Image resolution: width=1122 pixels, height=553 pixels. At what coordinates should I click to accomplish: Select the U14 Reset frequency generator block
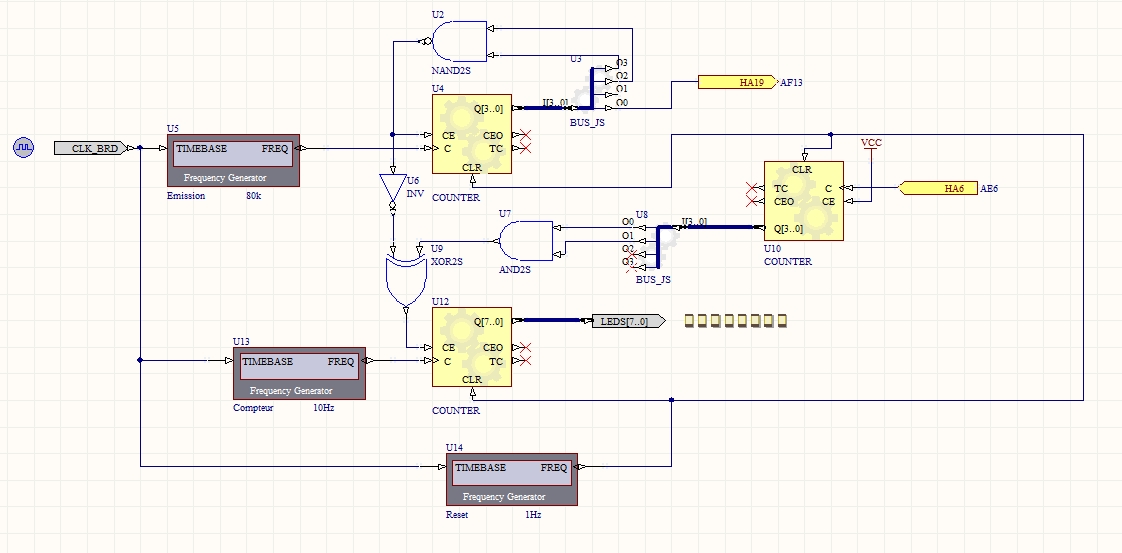(511, 479)
